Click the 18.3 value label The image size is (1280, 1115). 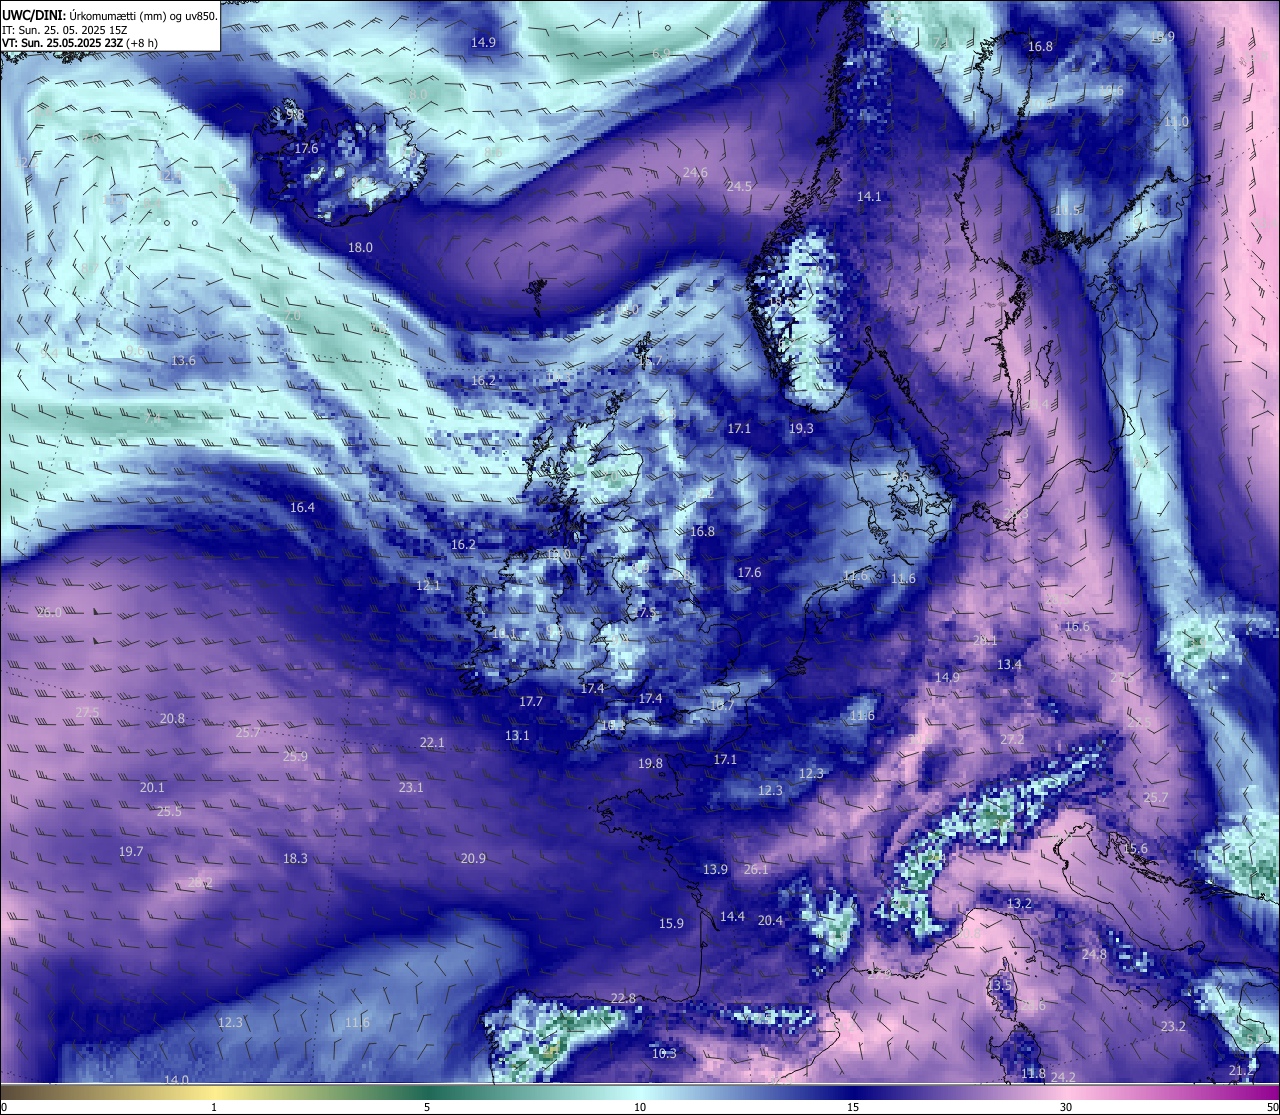pyautogui.click(x=295, y=858)
